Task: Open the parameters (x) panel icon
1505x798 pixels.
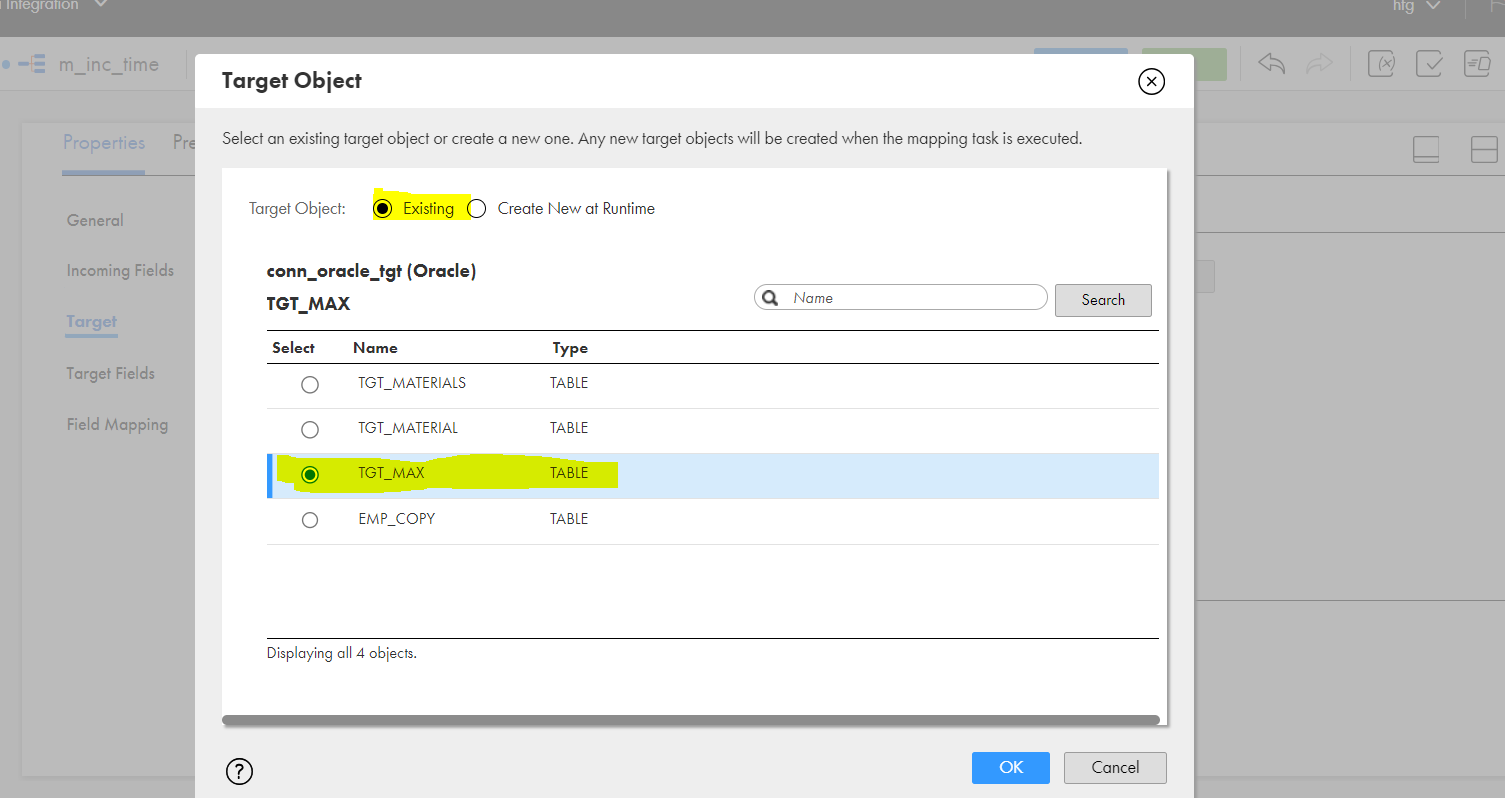Action: pyautogui.click(x=1381, y=64)
